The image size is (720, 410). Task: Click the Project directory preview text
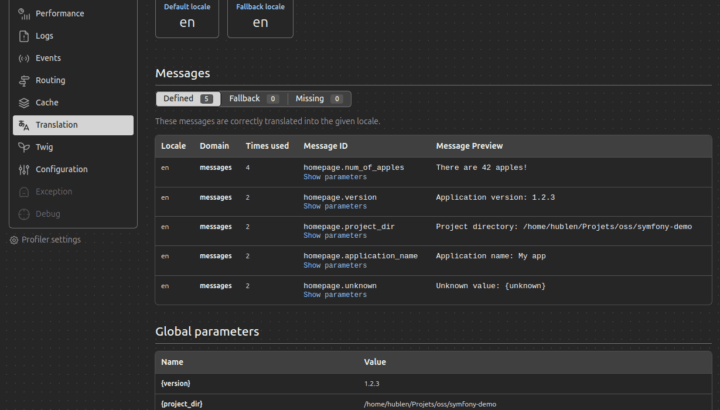564,227
